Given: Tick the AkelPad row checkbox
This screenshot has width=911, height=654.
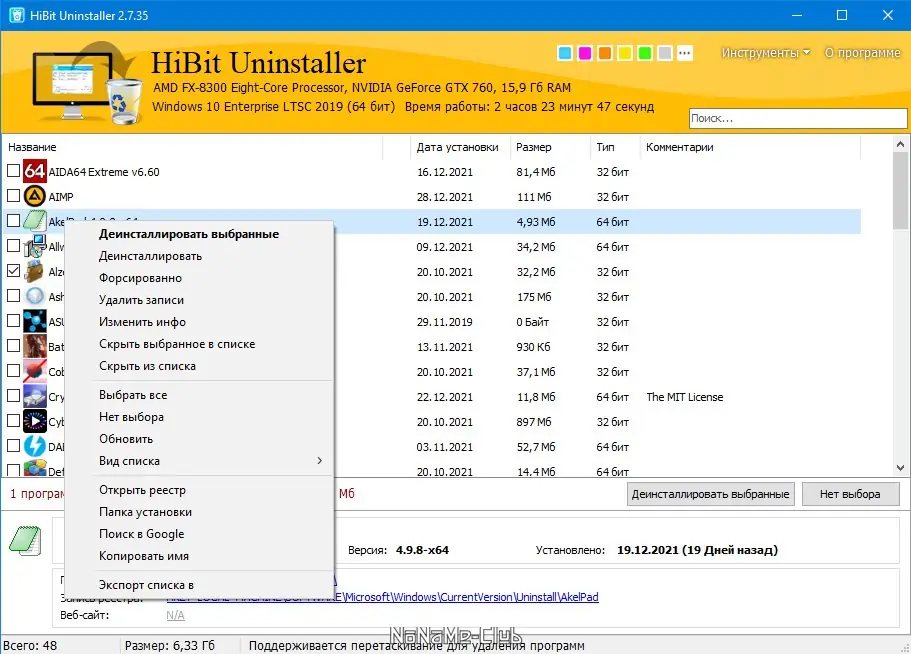Looking at the screenshot, I should coord(13,221).
